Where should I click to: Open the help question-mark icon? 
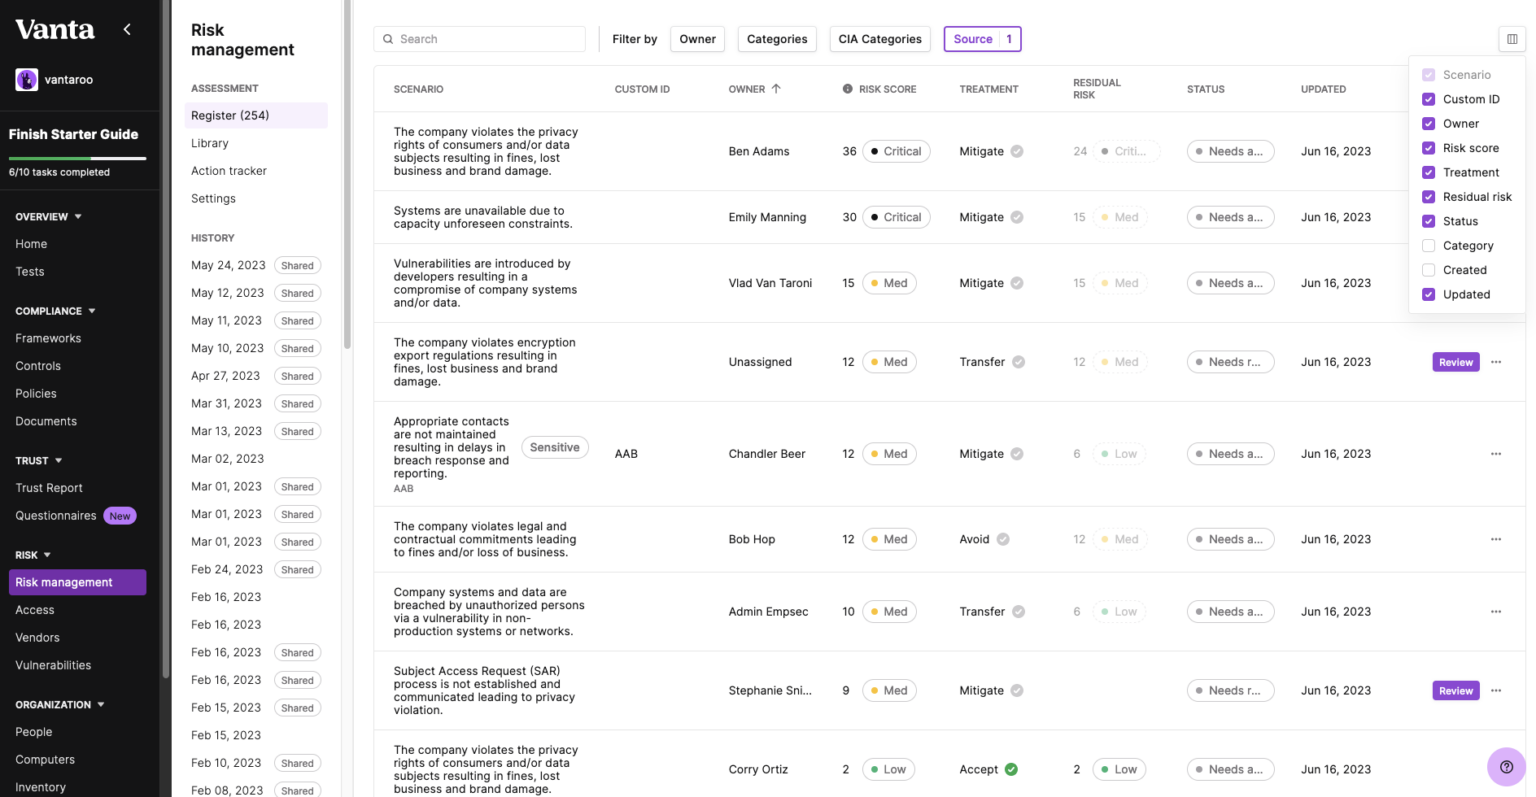click(1505, 766)
